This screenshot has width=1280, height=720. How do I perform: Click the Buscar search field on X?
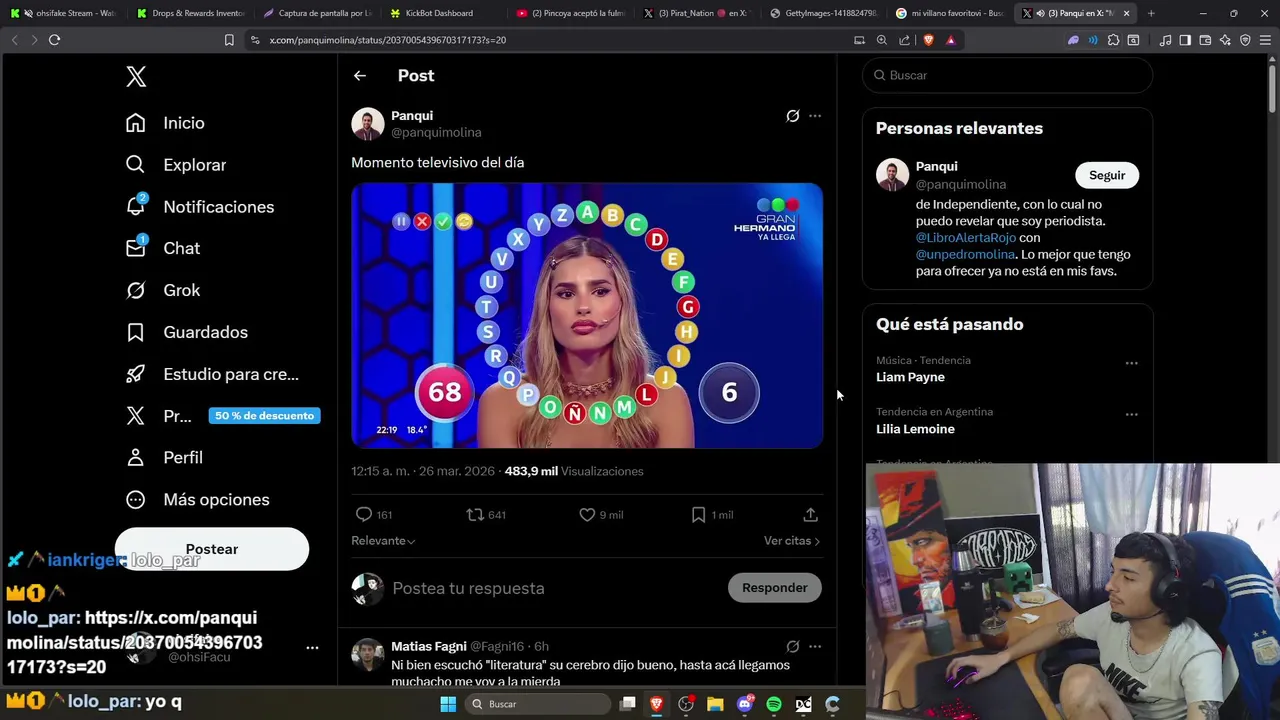pyautogui.click(x=1007, y=75)
